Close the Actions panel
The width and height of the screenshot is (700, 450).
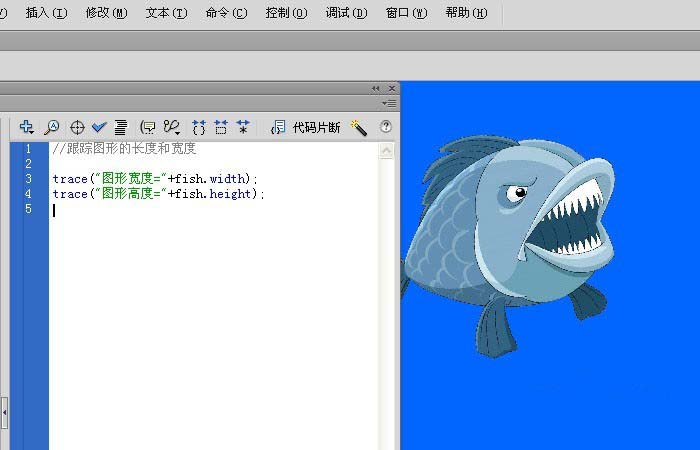coord(392,88)
